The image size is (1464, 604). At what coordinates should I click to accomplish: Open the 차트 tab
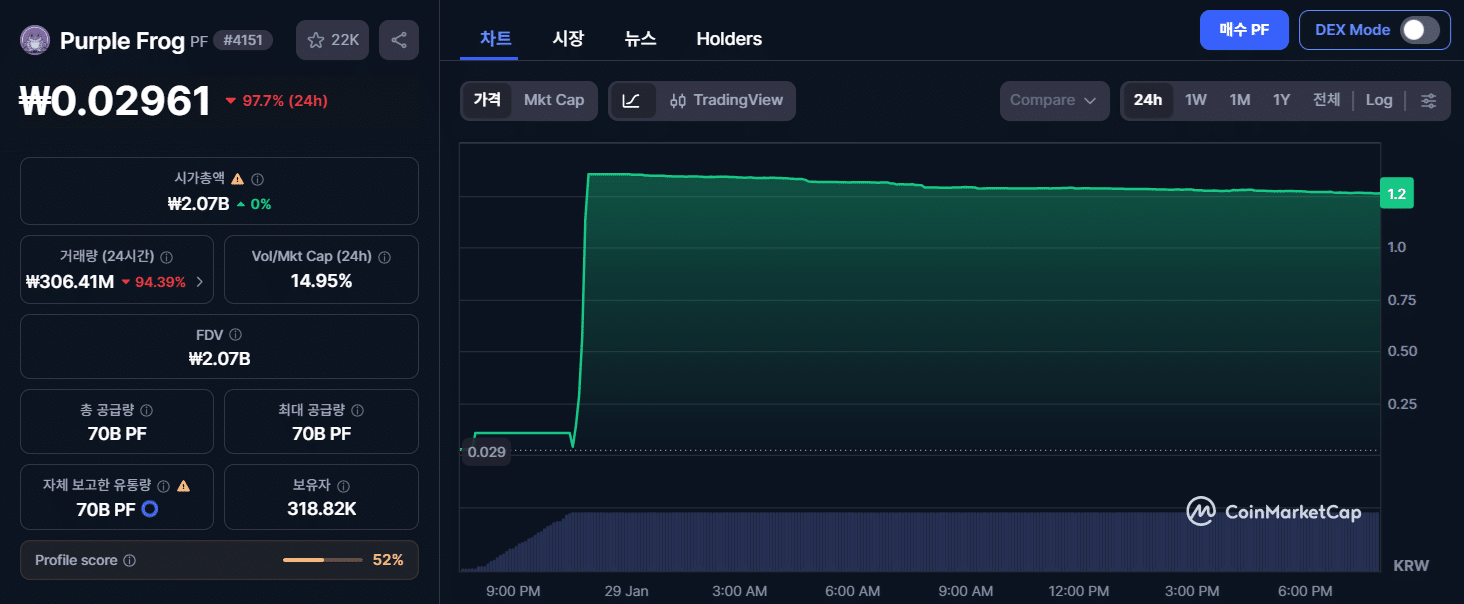[x=495, y=39]
